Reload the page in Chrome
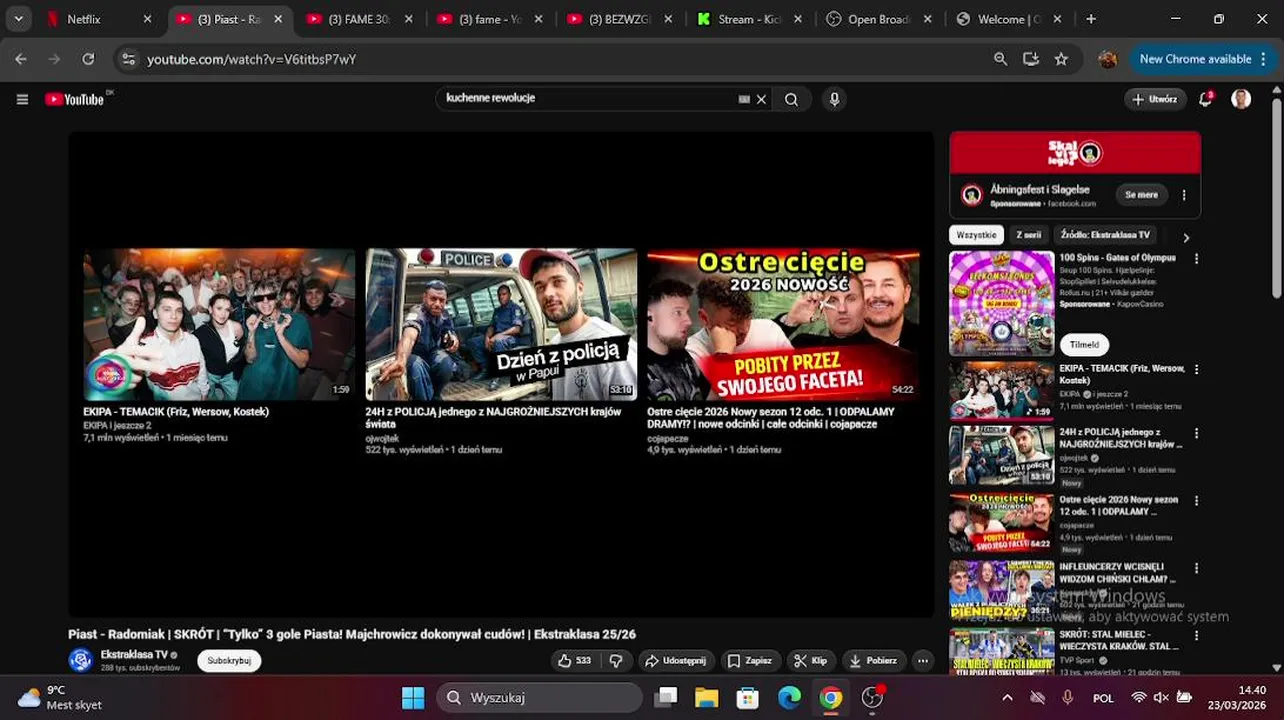The image size is (1284, 720). (x=88, y=59)
